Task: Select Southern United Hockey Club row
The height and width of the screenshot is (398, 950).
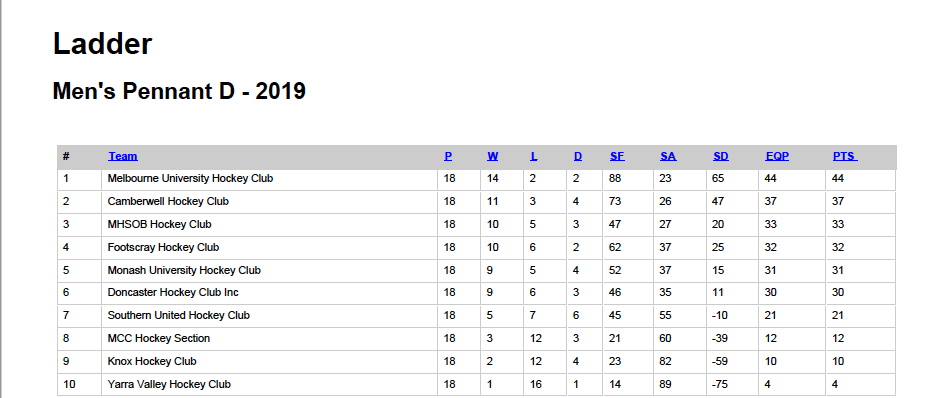Action: pyautogui.click(x=477, y=316)
